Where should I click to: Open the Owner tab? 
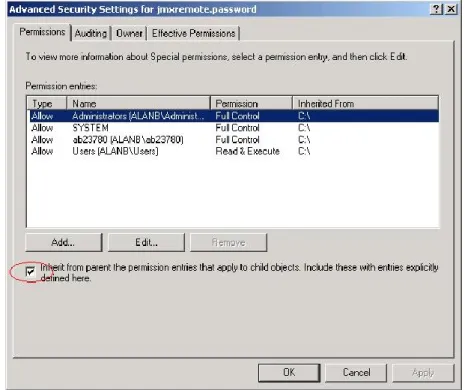(x=129, y=33)
